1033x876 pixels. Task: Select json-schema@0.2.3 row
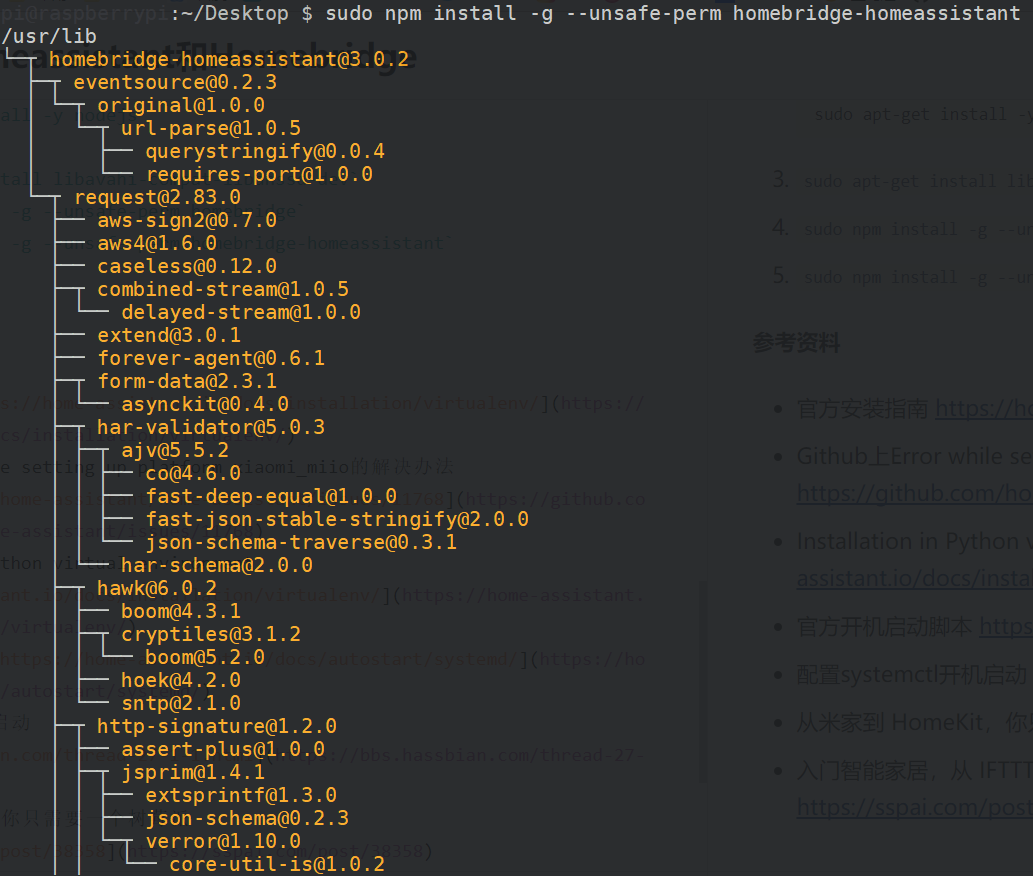click(247, 818)
